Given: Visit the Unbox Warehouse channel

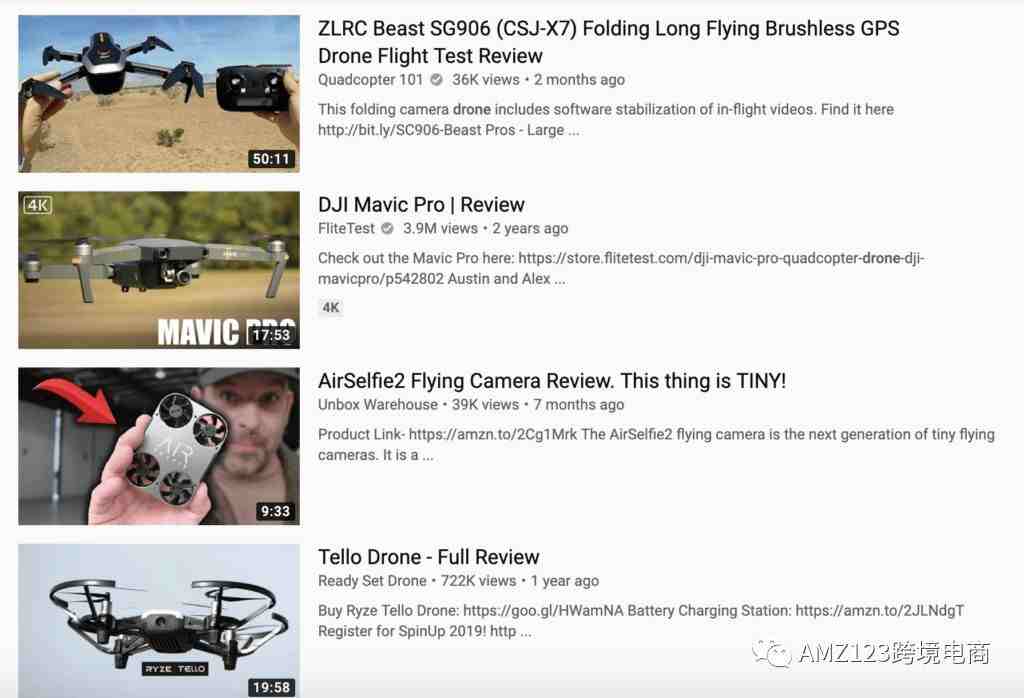Looking at the screenshot, I should [377, 405].
